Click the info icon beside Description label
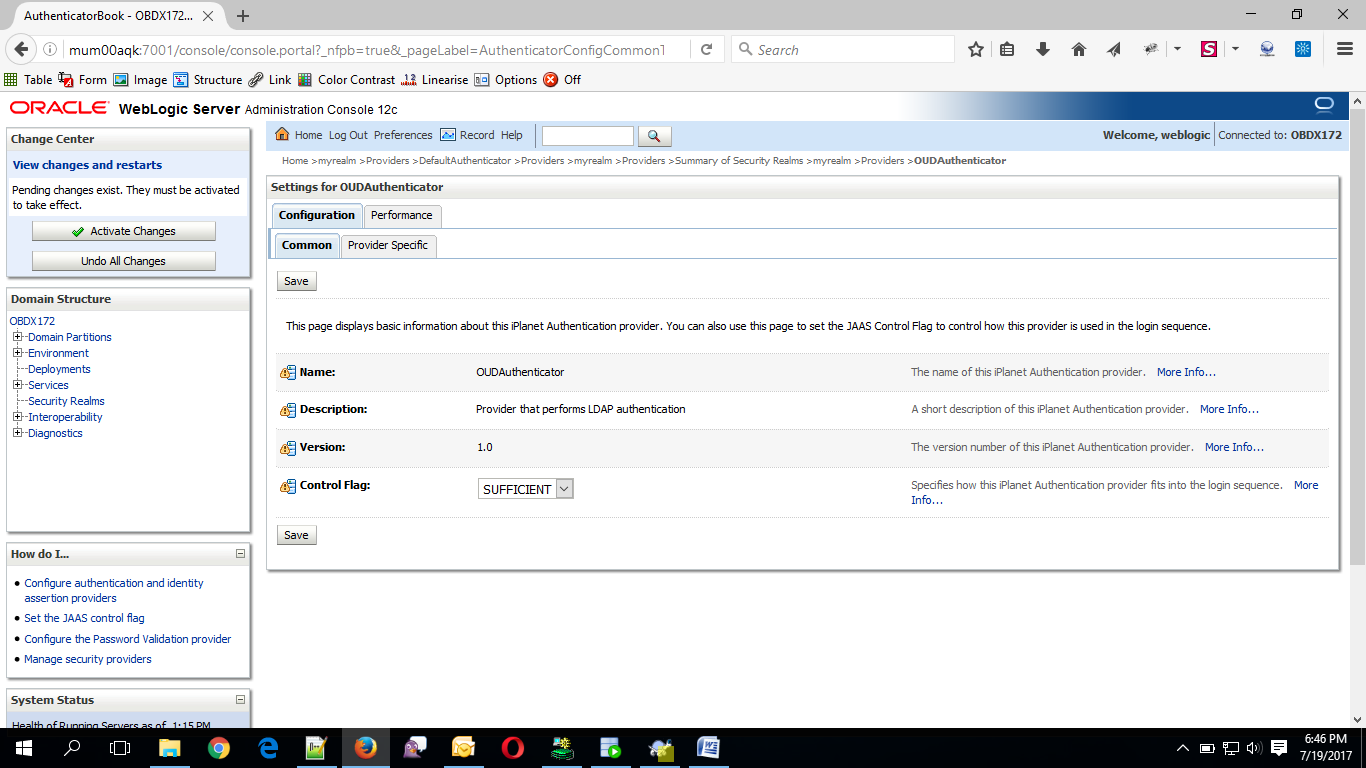 pos(288,410)
